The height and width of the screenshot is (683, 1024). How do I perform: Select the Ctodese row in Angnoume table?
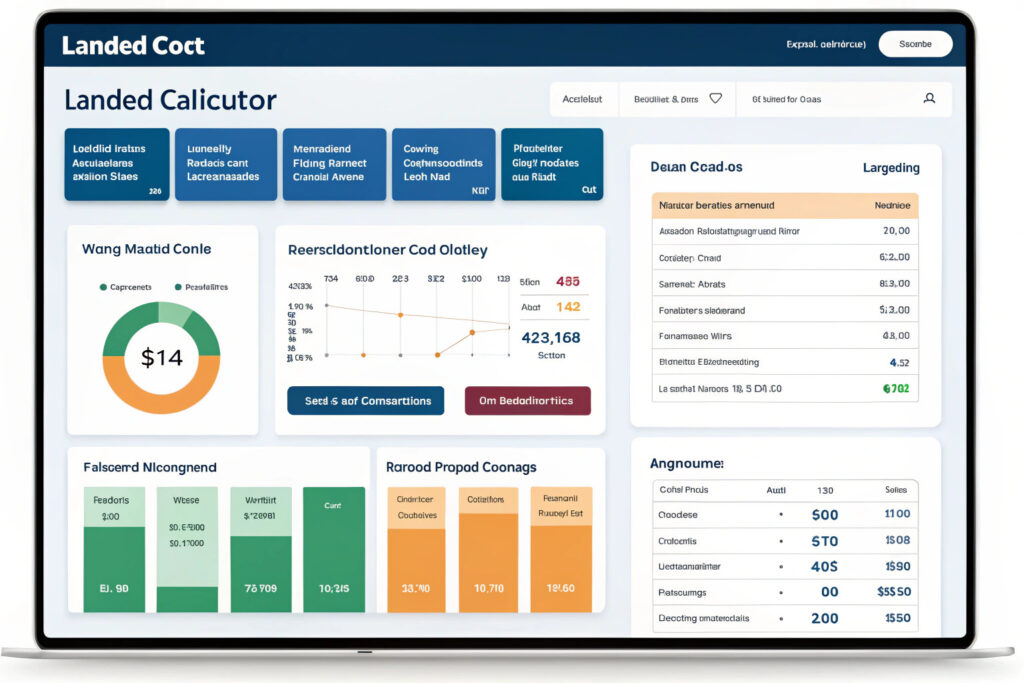tap(785, 515)
